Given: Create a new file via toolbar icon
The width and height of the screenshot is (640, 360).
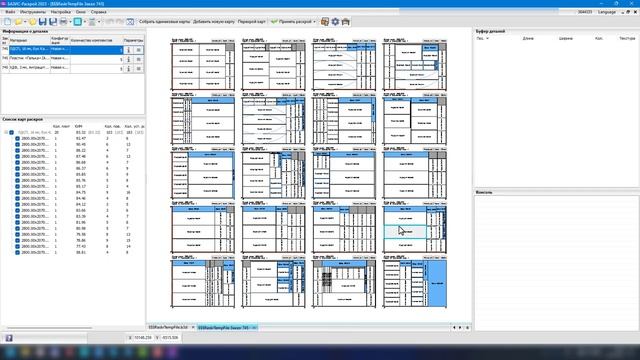Looking at the screenshot, I should (7, 22).
